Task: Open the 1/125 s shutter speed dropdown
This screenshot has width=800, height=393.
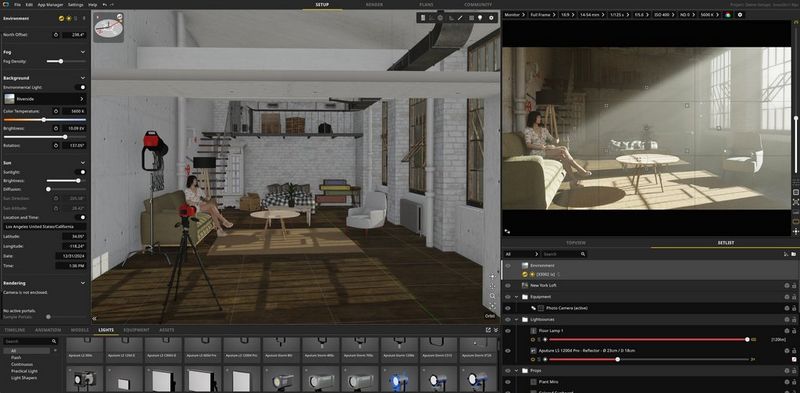Action: (619, 15)
